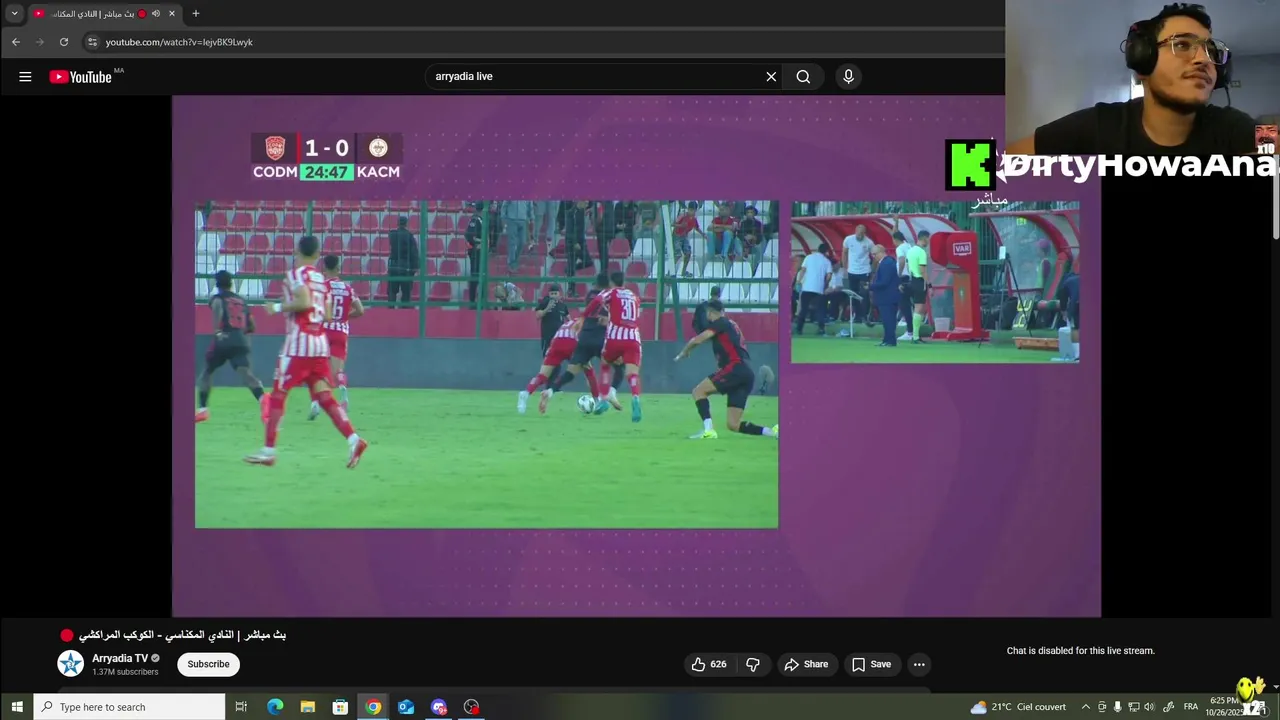1280x720 pixels.
Task: Open Microsoft Store from the taskbar
Action: pos(340,707)
